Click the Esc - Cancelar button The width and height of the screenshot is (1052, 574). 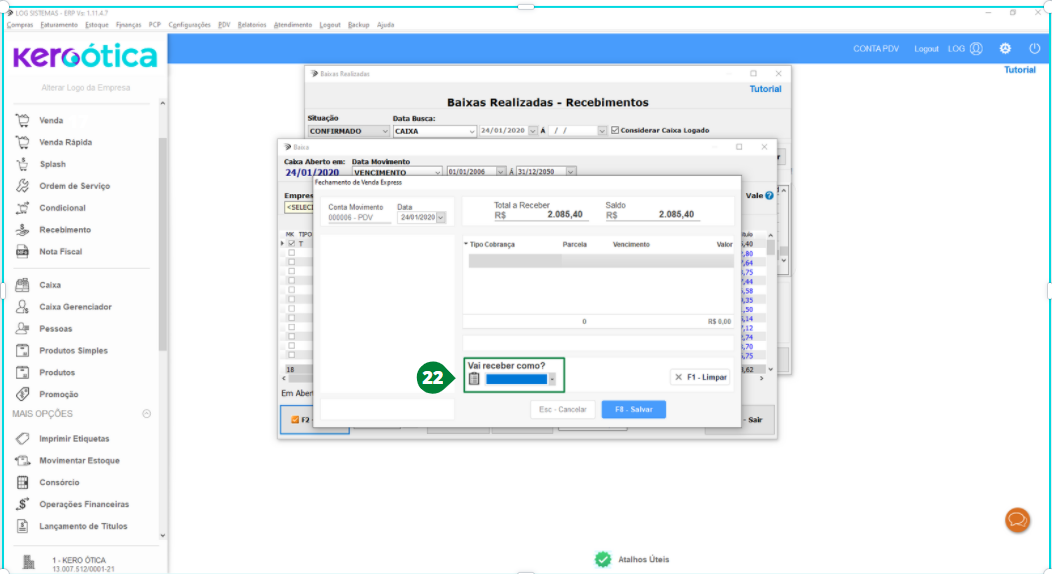click(562, 409)
